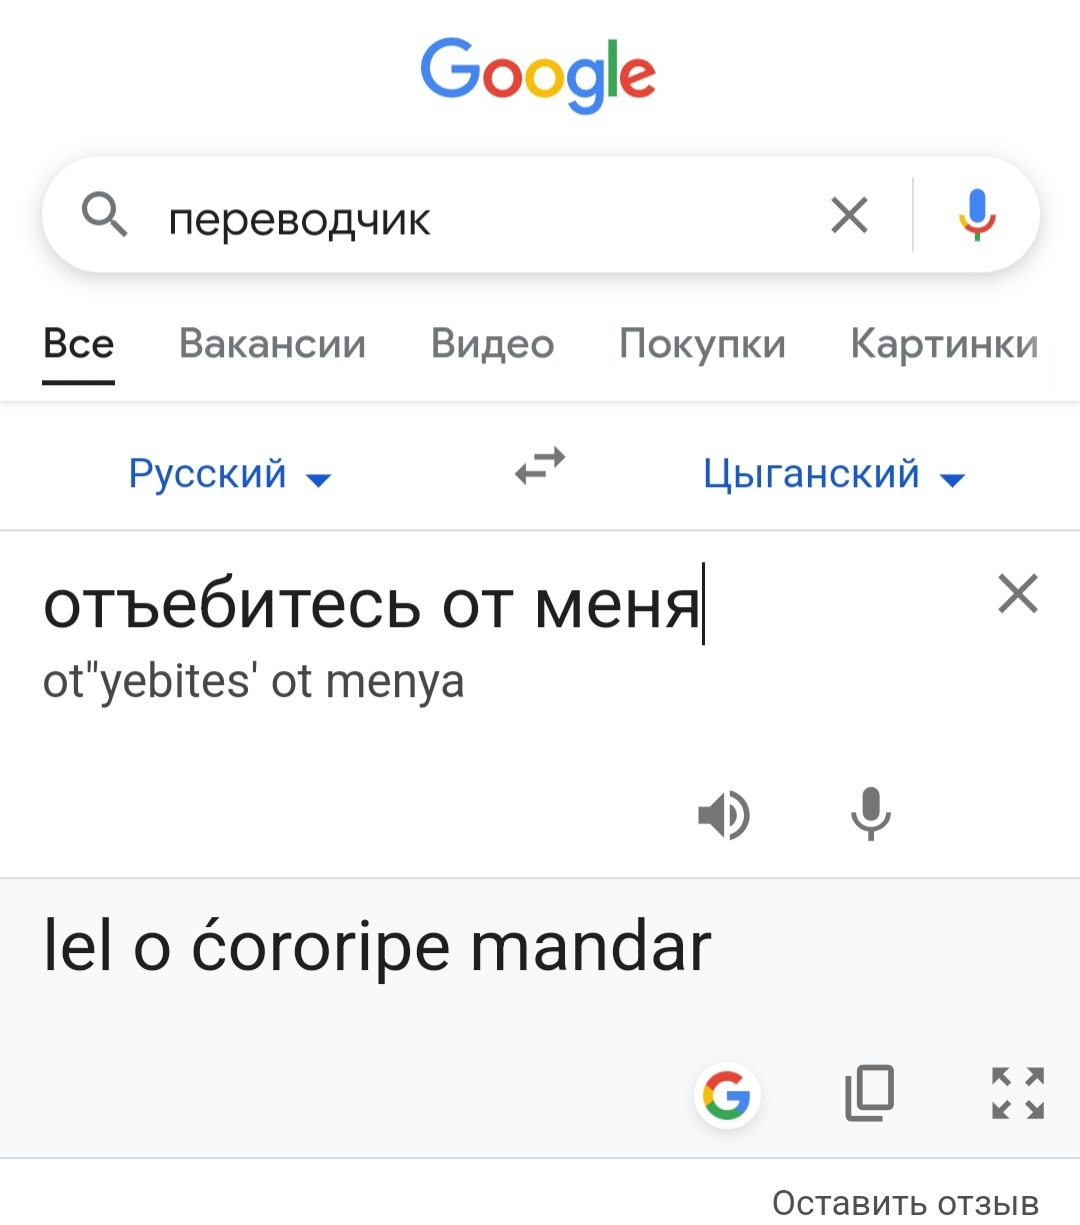Open the translation in Google Translate
This screenshot has width=1080, height=1225.
coord(727,1095)
